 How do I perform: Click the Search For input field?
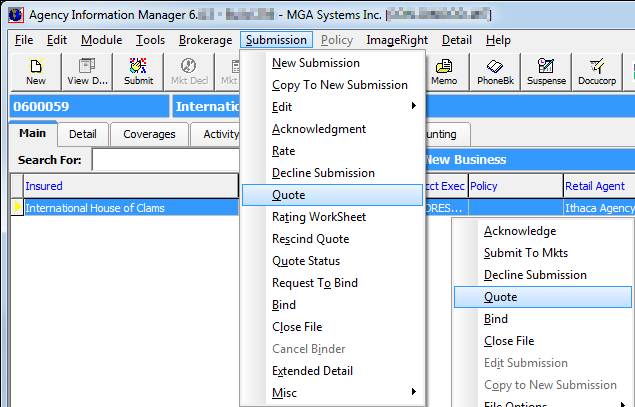(165, 160)
